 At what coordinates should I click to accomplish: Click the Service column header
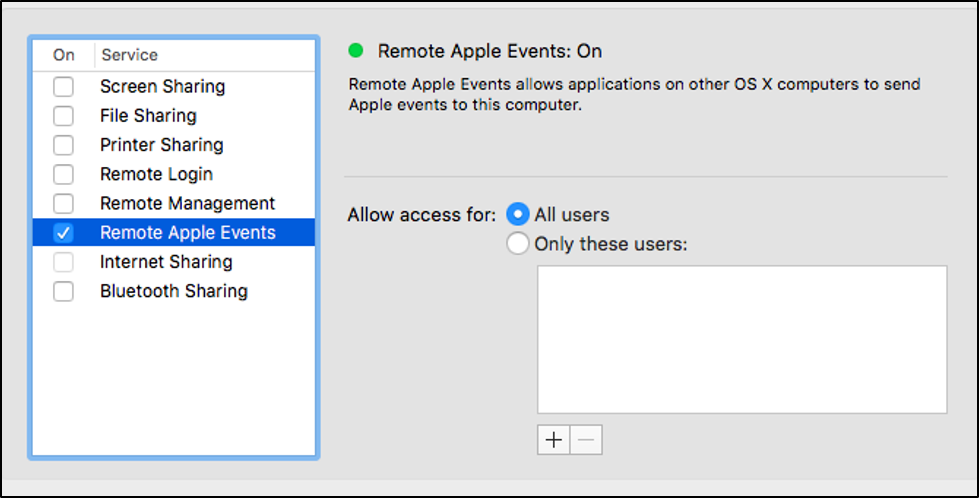[130, 55]
